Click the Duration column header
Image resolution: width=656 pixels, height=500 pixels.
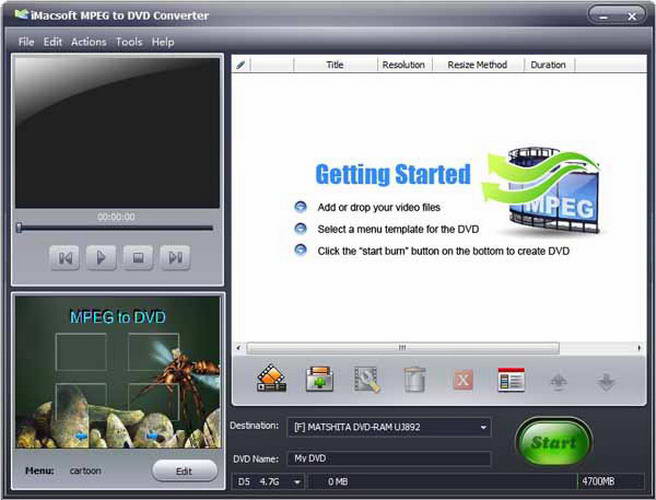pyautogui.click(x=548, y=65)
